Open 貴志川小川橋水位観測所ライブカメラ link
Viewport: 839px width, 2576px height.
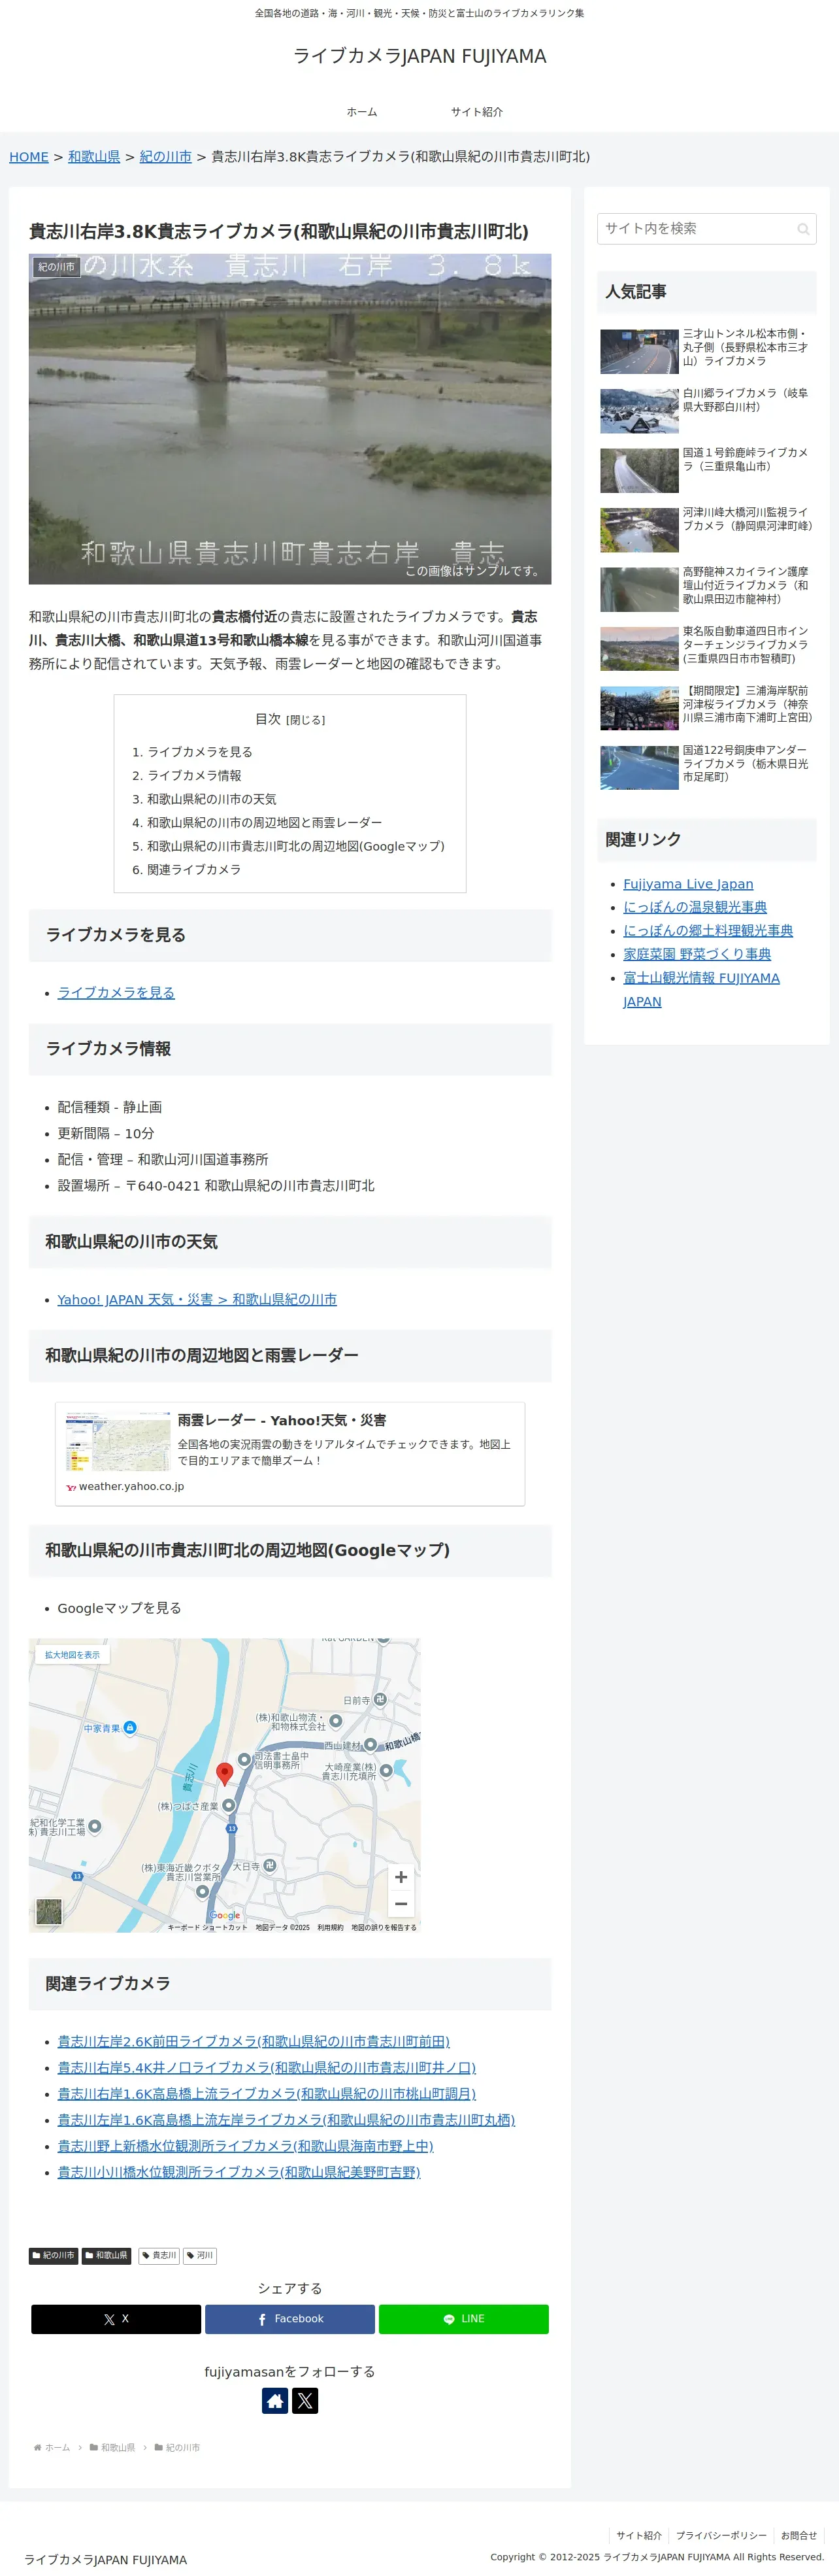pyautogui.click(x=239, y=2172)
